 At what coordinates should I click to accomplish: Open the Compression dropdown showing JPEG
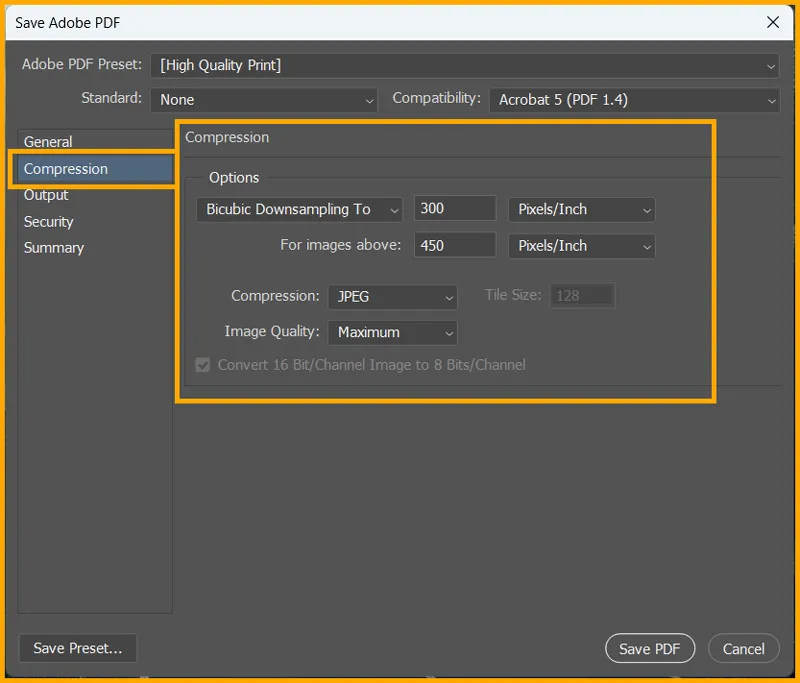click(x=392, y=296)
